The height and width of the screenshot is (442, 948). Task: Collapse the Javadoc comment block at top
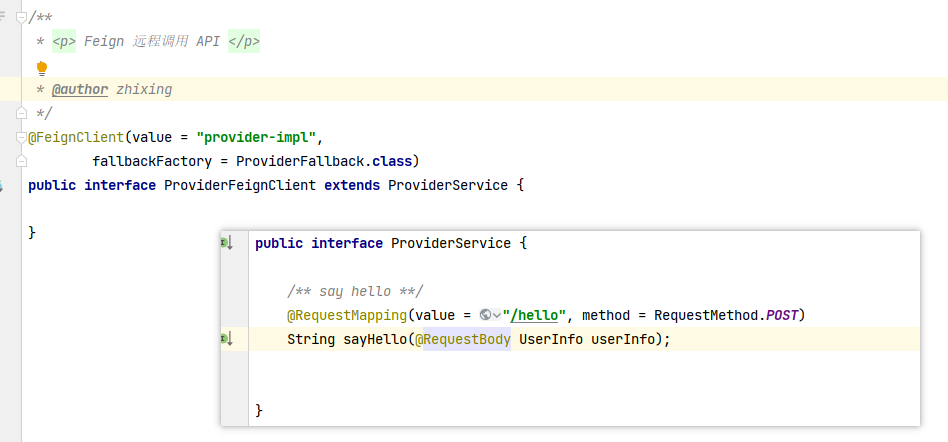21,16
